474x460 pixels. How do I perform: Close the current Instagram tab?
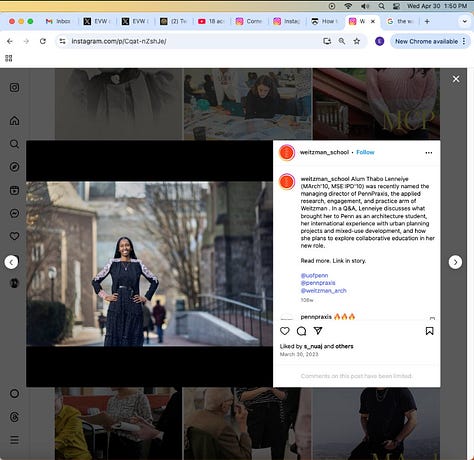(373, 21)
